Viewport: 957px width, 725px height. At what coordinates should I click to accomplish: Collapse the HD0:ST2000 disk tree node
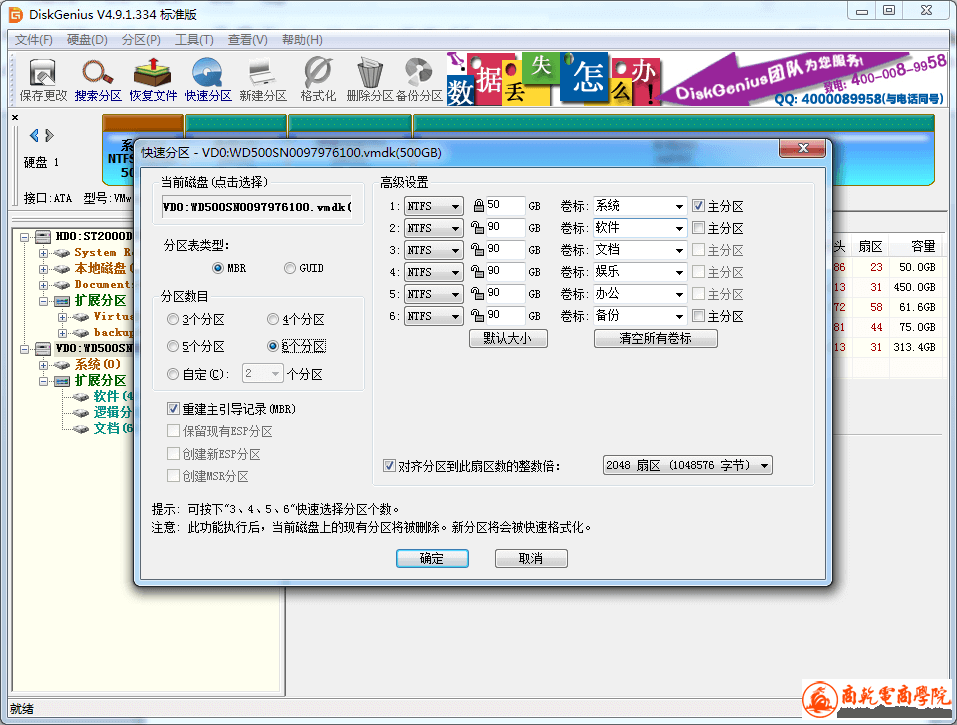(x=24, y=237)
